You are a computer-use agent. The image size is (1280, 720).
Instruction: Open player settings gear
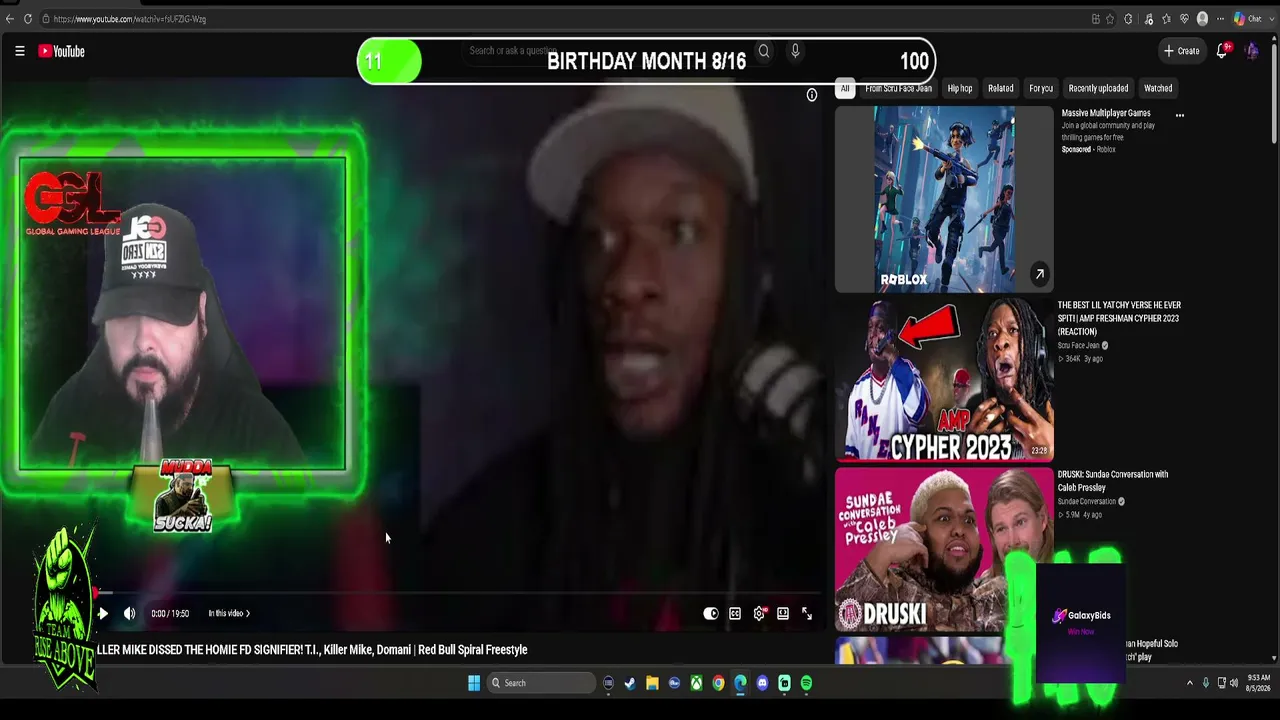coord(759,613)
